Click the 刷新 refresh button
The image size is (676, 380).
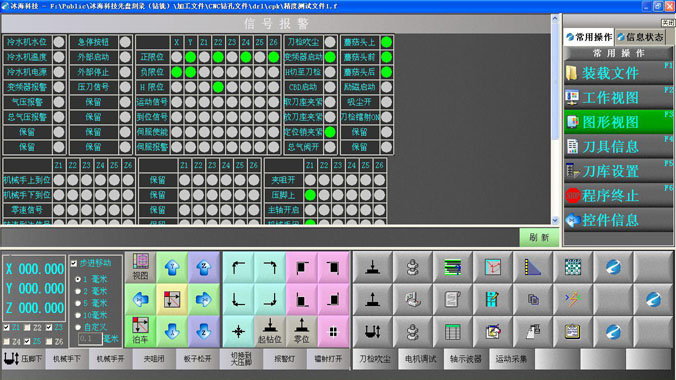tap(539, 237)
